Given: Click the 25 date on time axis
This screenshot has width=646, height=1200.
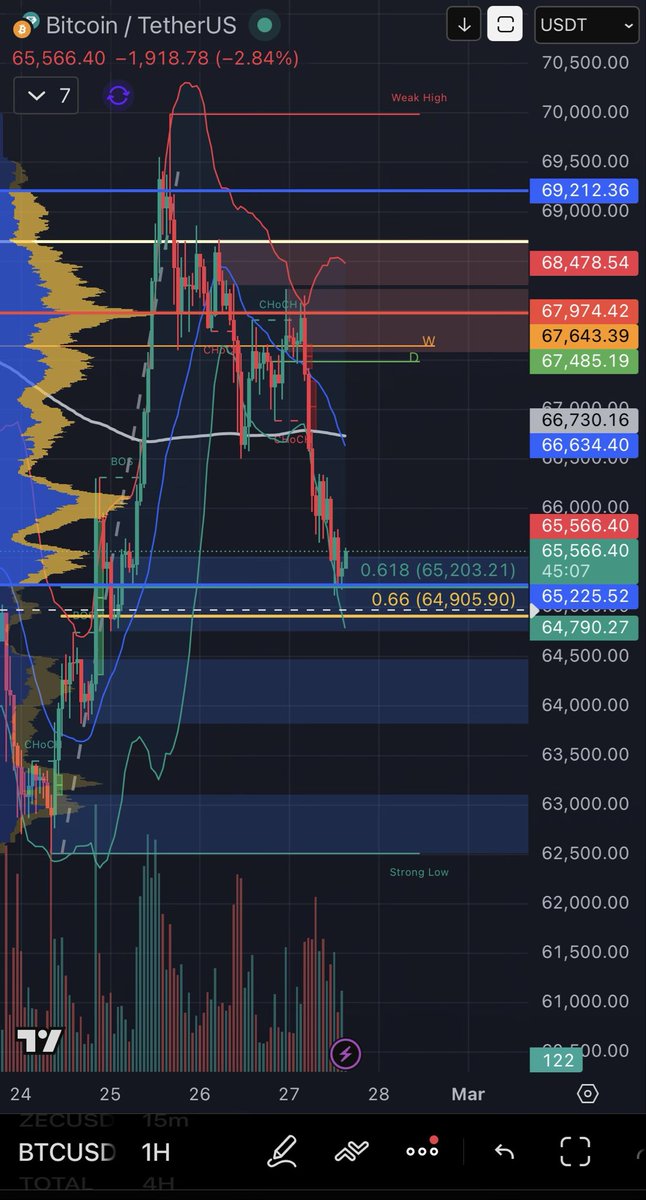Looking at the screenshot, I should click(x=110, y=1094).
